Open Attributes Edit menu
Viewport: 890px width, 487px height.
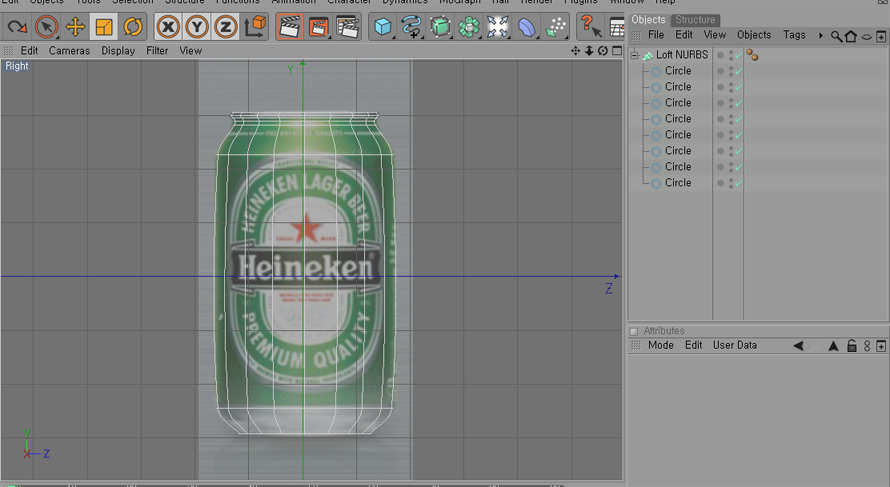coord(693,345)
